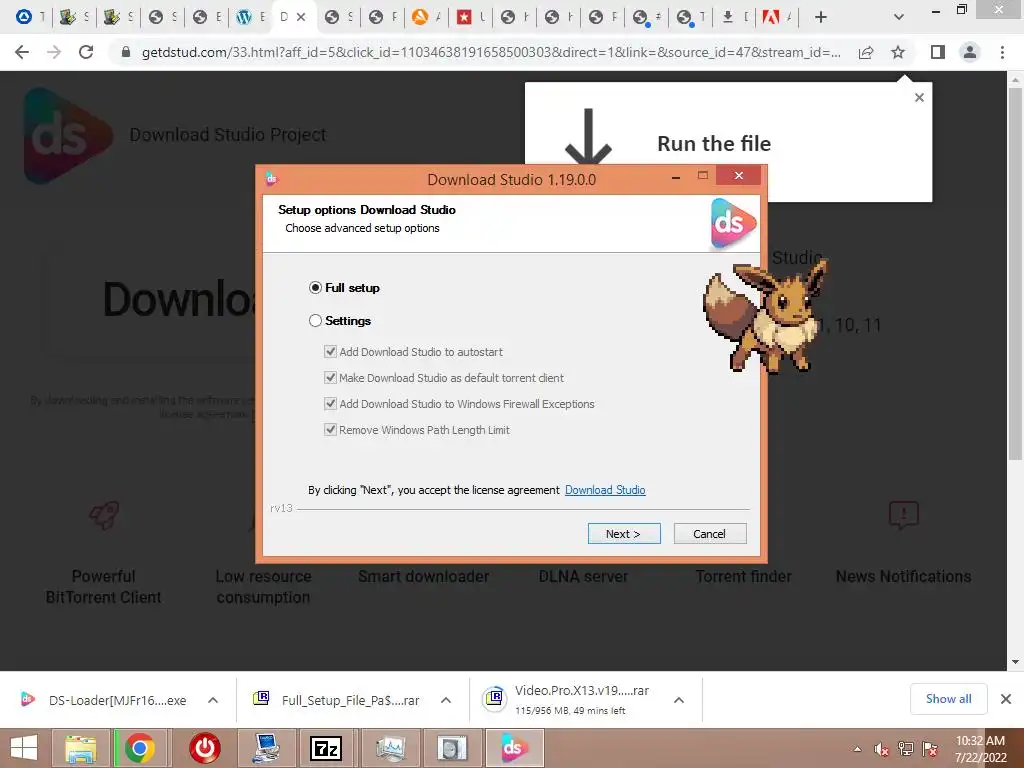Click the News Notifications alert icon
The image size is (1024, 768).
tap(904, 515)
